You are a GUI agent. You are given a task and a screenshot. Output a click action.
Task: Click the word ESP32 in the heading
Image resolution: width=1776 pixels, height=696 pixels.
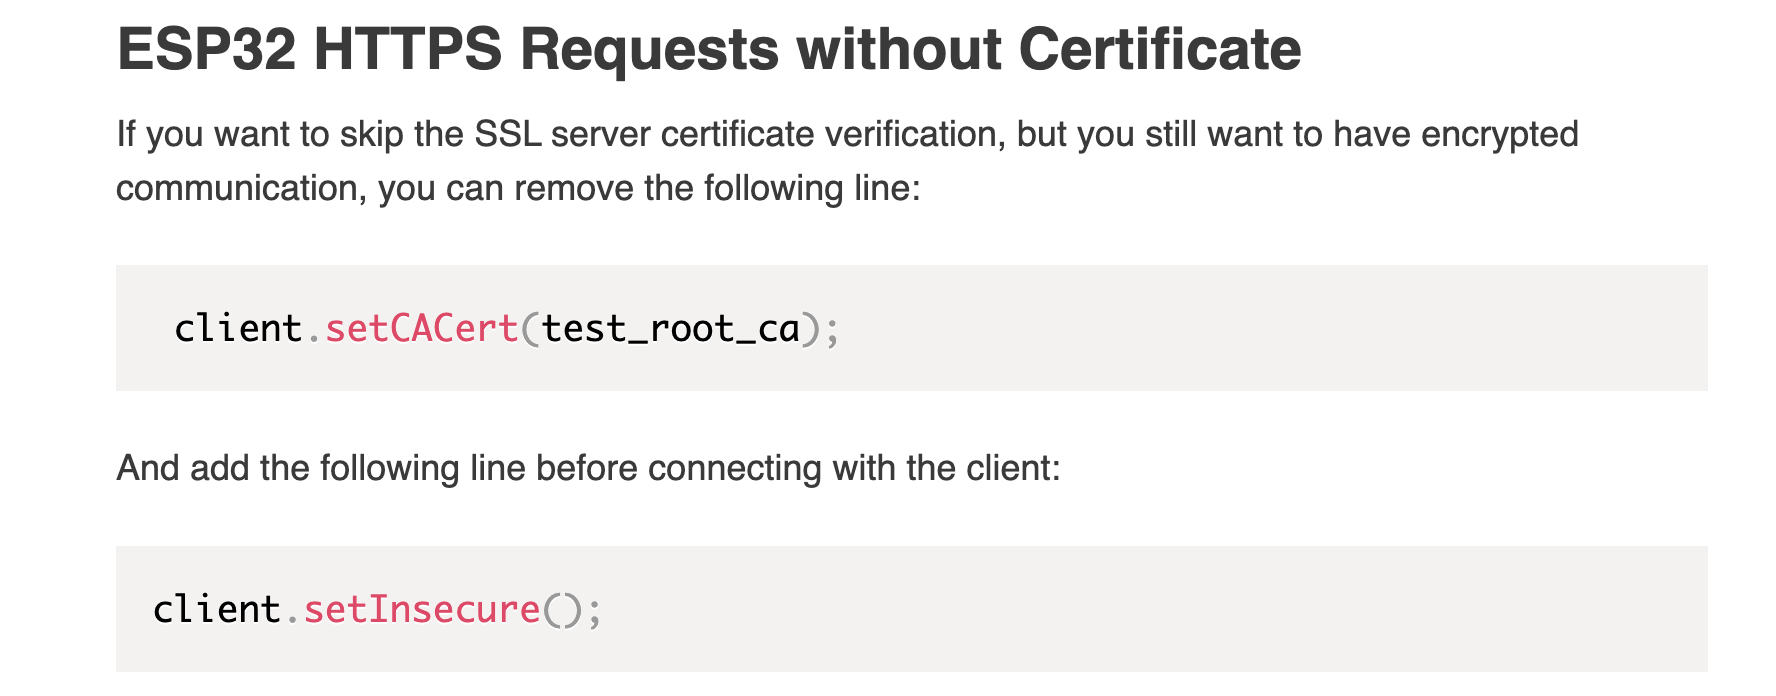click(206, 50)
